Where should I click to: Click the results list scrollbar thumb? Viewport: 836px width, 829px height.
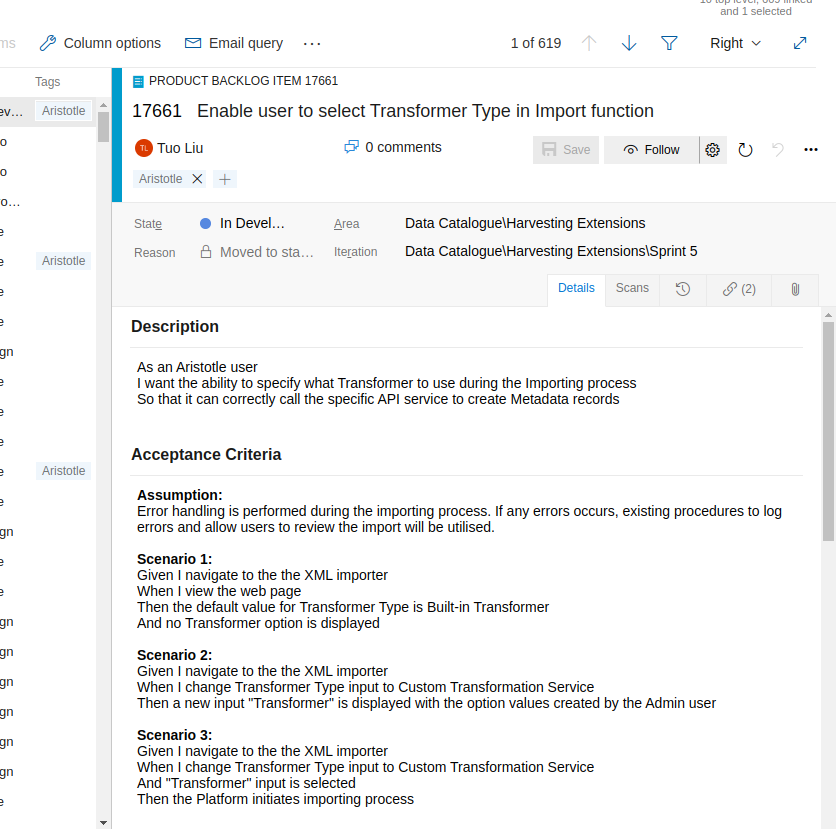coord(103,127)
